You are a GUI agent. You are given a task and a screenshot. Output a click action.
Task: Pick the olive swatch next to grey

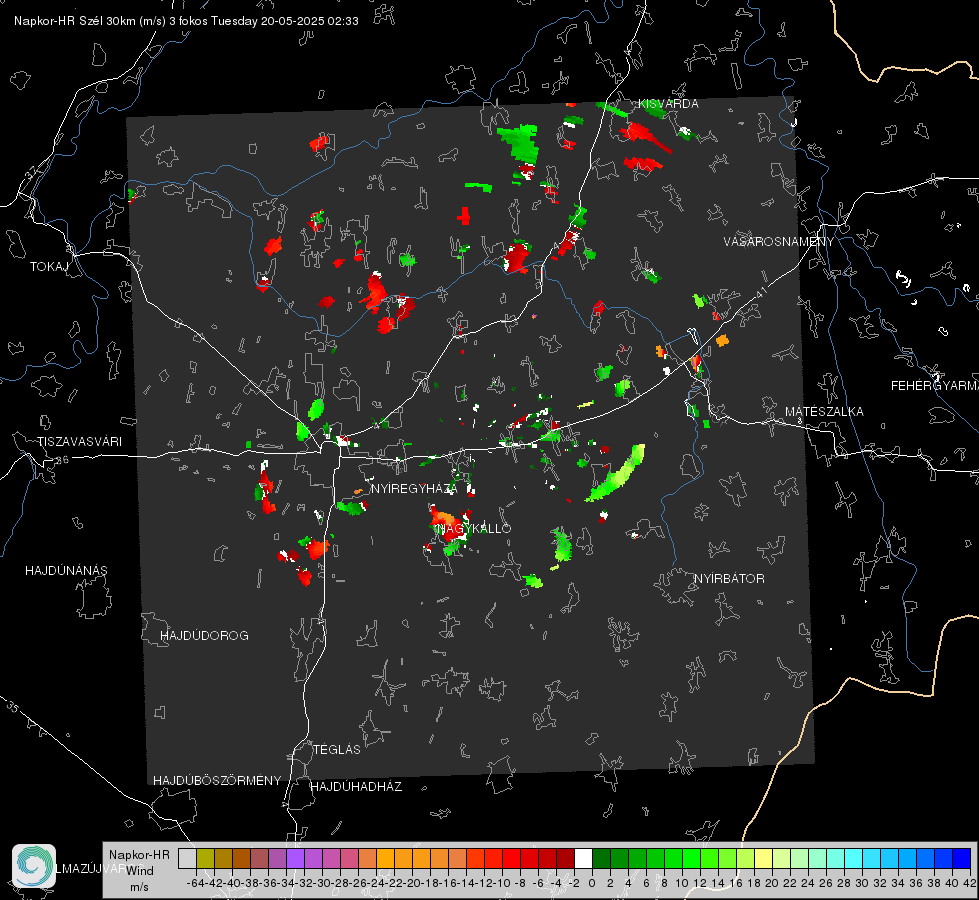[x=205, y=858]
